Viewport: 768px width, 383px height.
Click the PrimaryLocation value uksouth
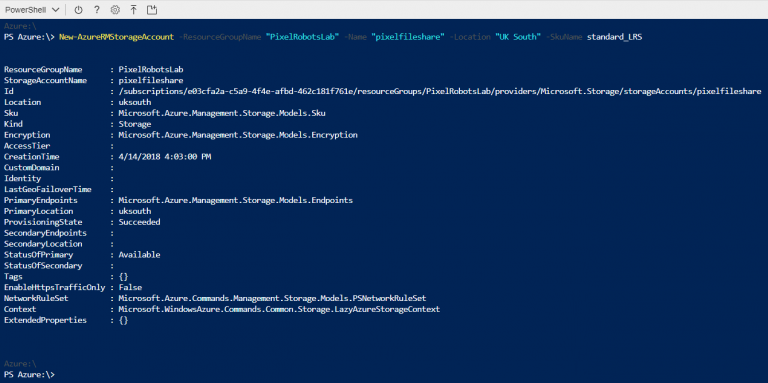point(135,211)
